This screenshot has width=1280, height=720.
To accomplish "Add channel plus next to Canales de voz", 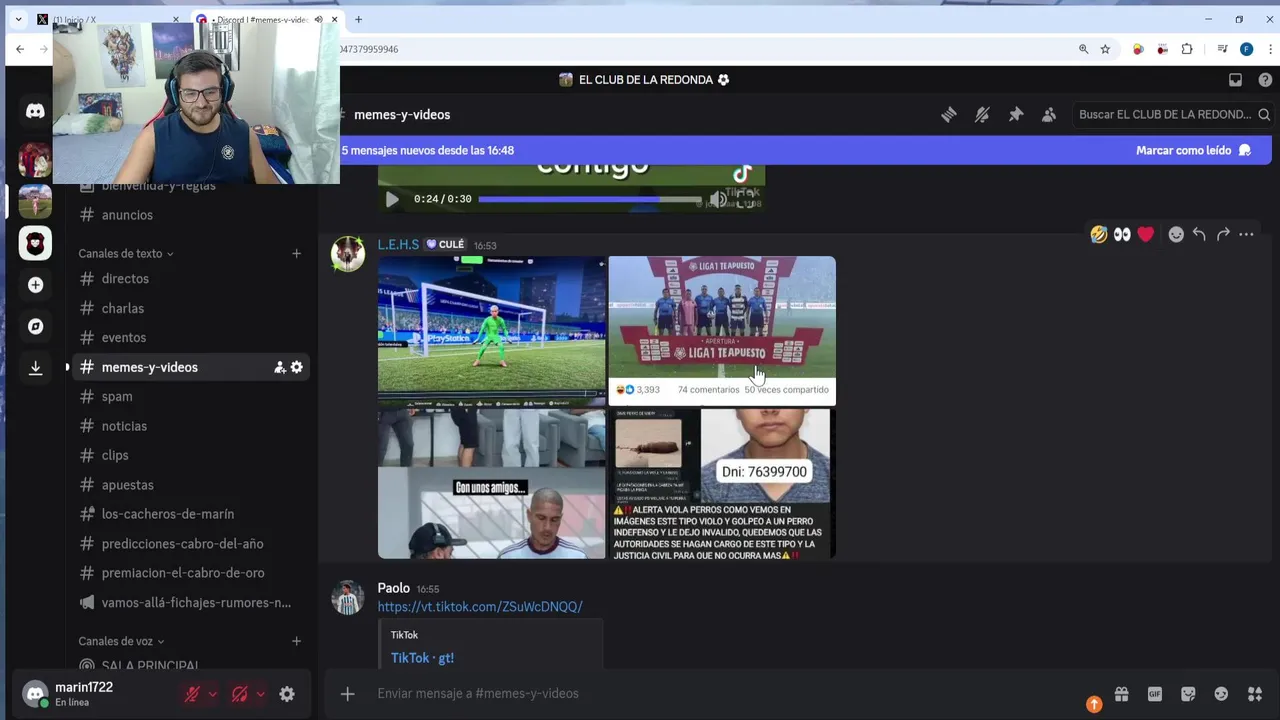I will pyautogui.click(x=296, y=641).
